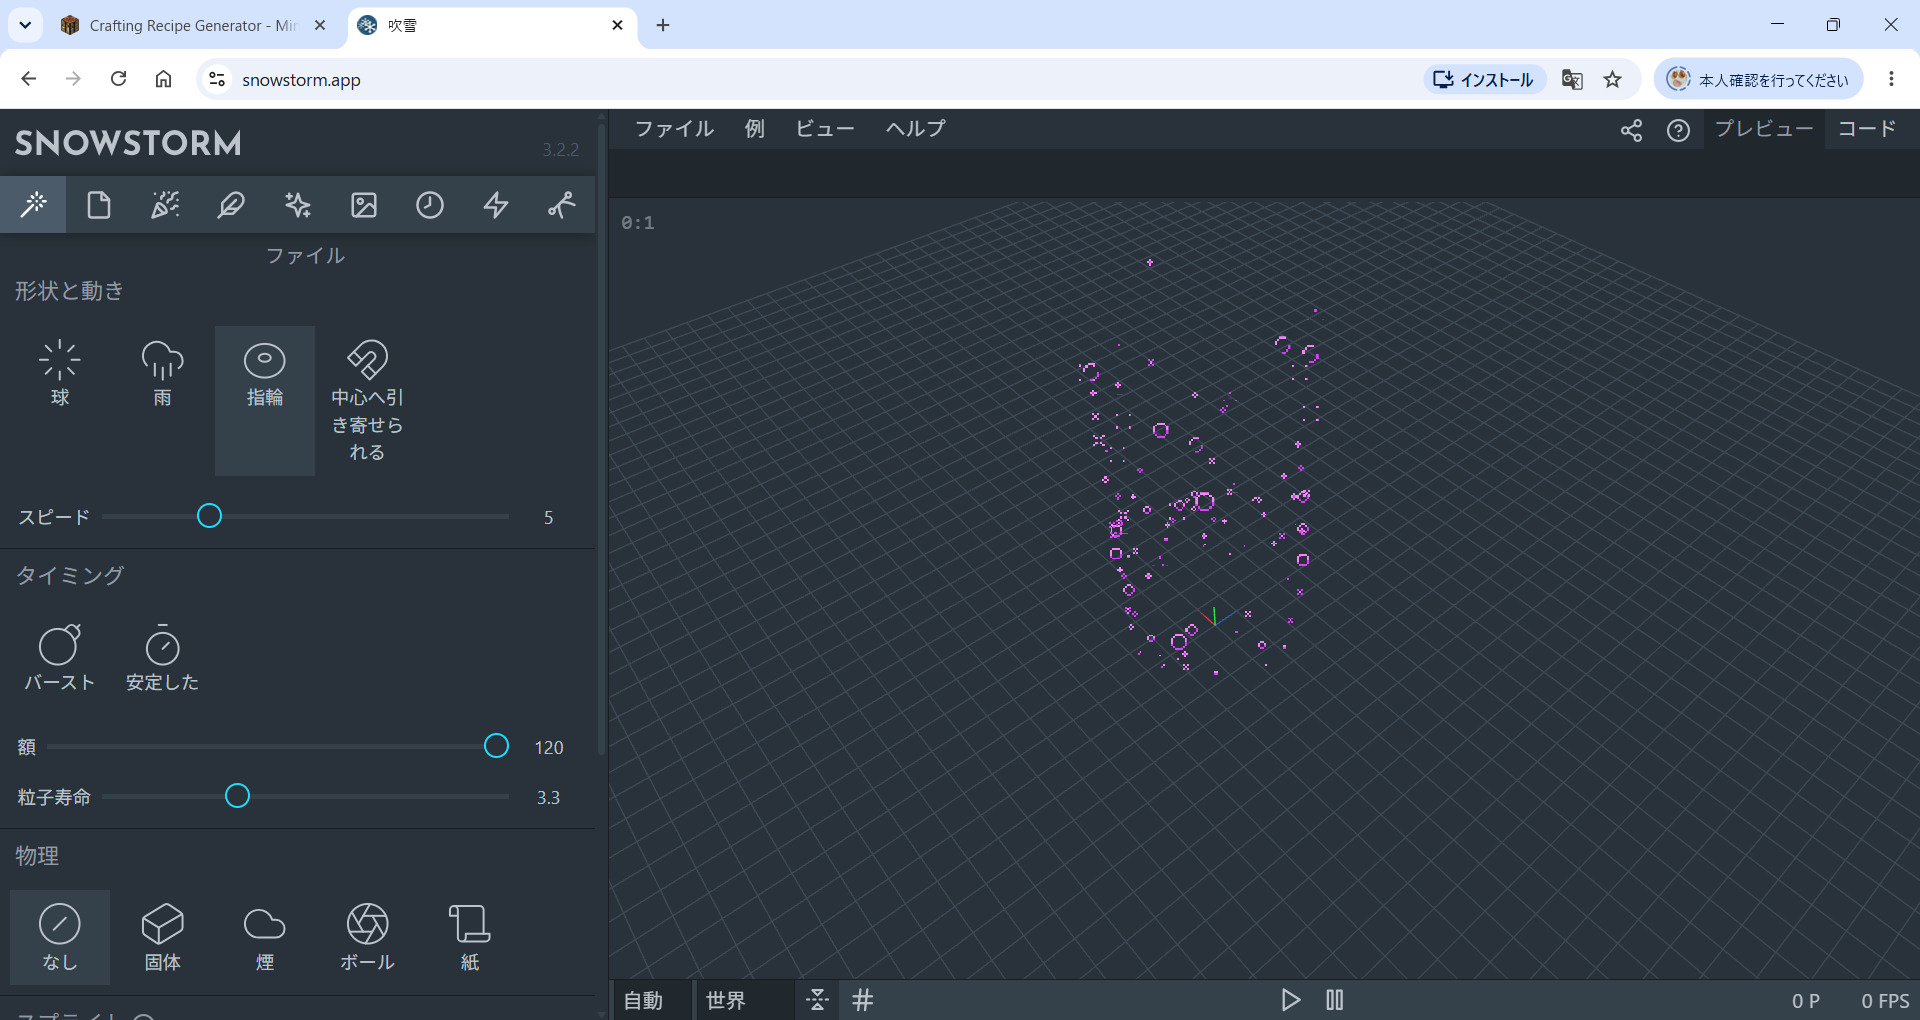Click the インストール install button
Screen dimensions: 1920x1020
click(x=1485, y=80)
